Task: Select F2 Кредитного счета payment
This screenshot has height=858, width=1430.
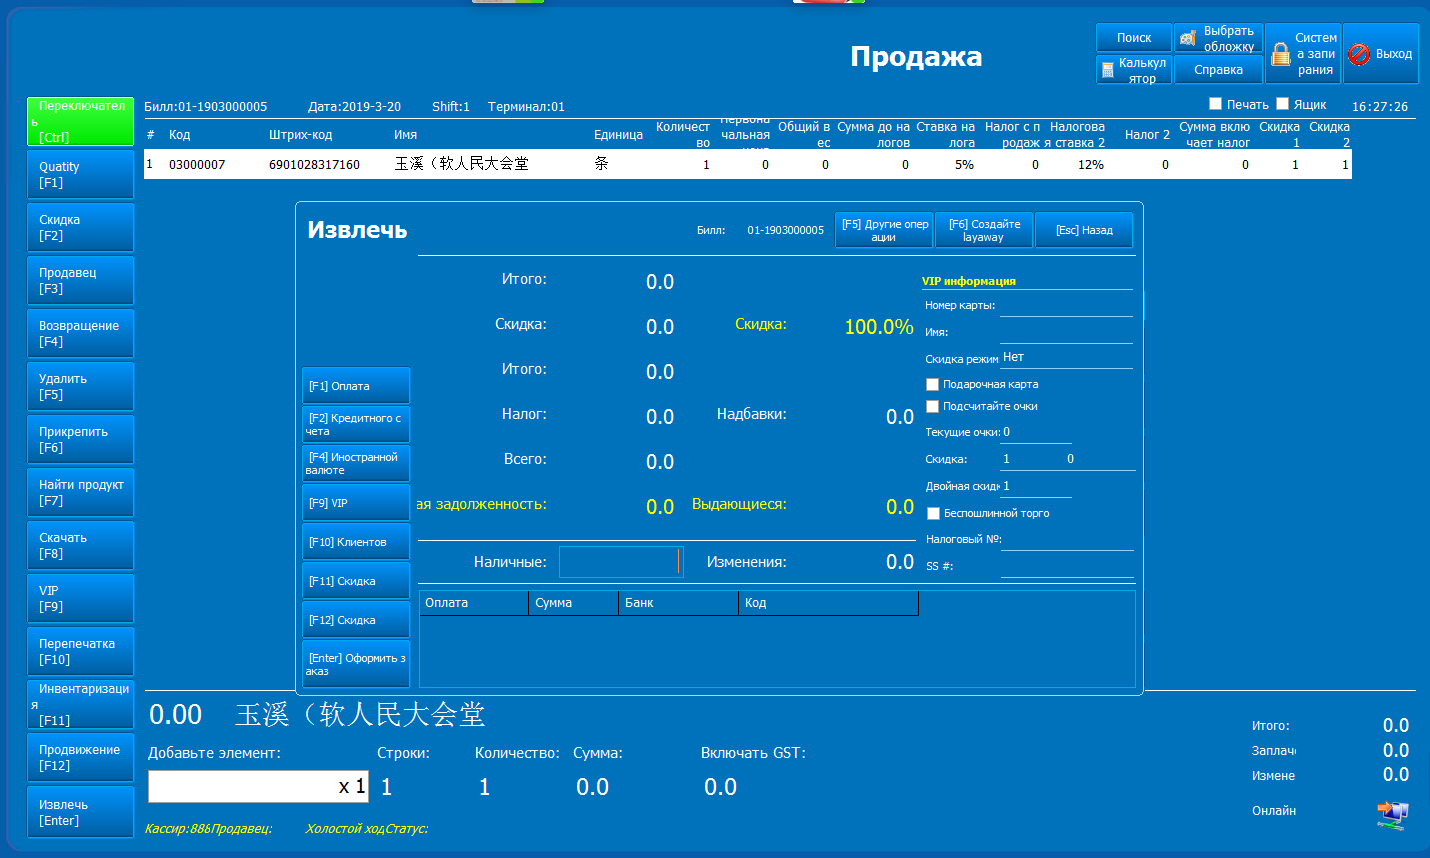Action: 356,424
